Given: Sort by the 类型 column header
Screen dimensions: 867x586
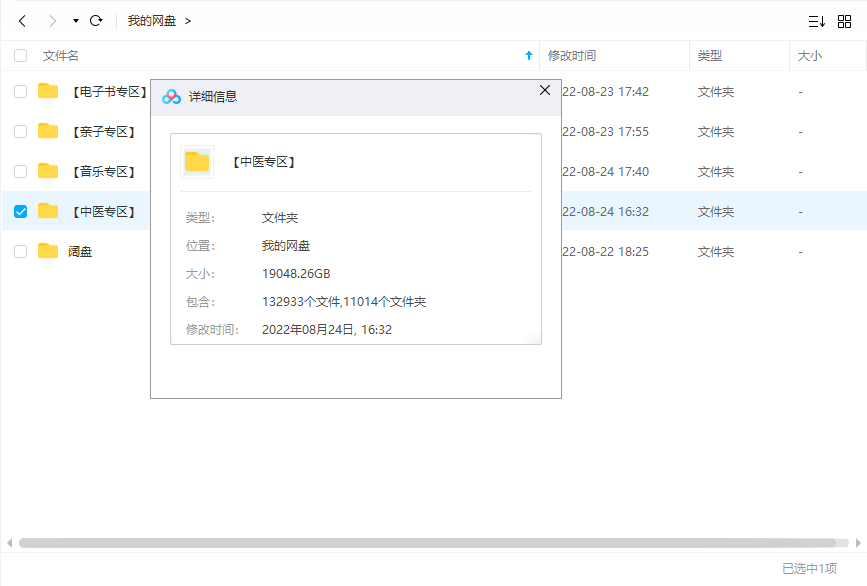Looking at the screenshot, I should point(710,56).
